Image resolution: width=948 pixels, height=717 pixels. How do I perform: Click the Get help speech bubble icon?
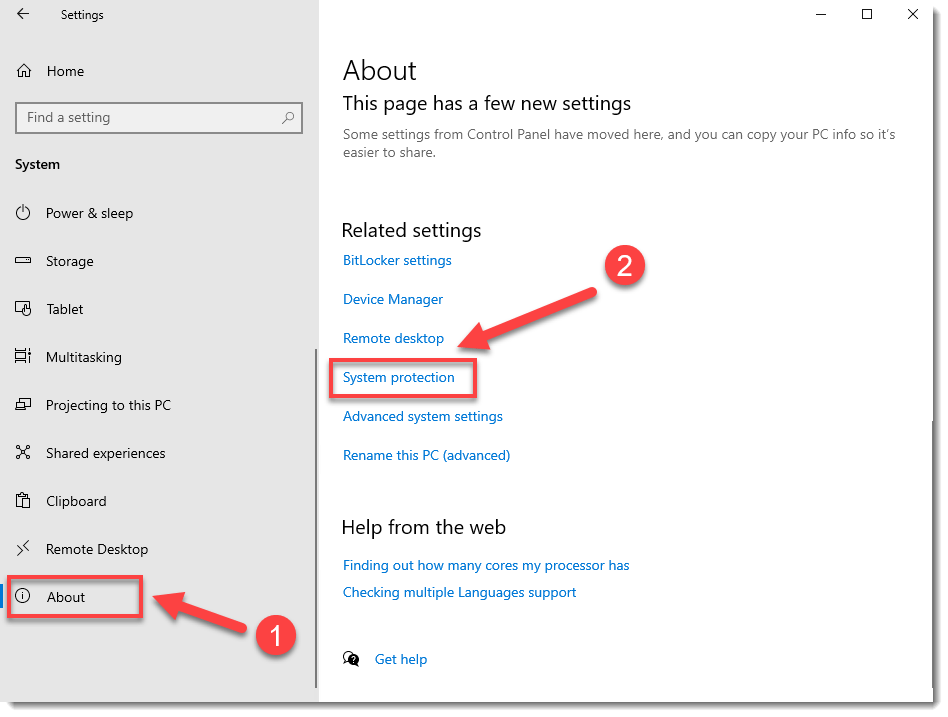pyautogui.click(x=352, y=658)
